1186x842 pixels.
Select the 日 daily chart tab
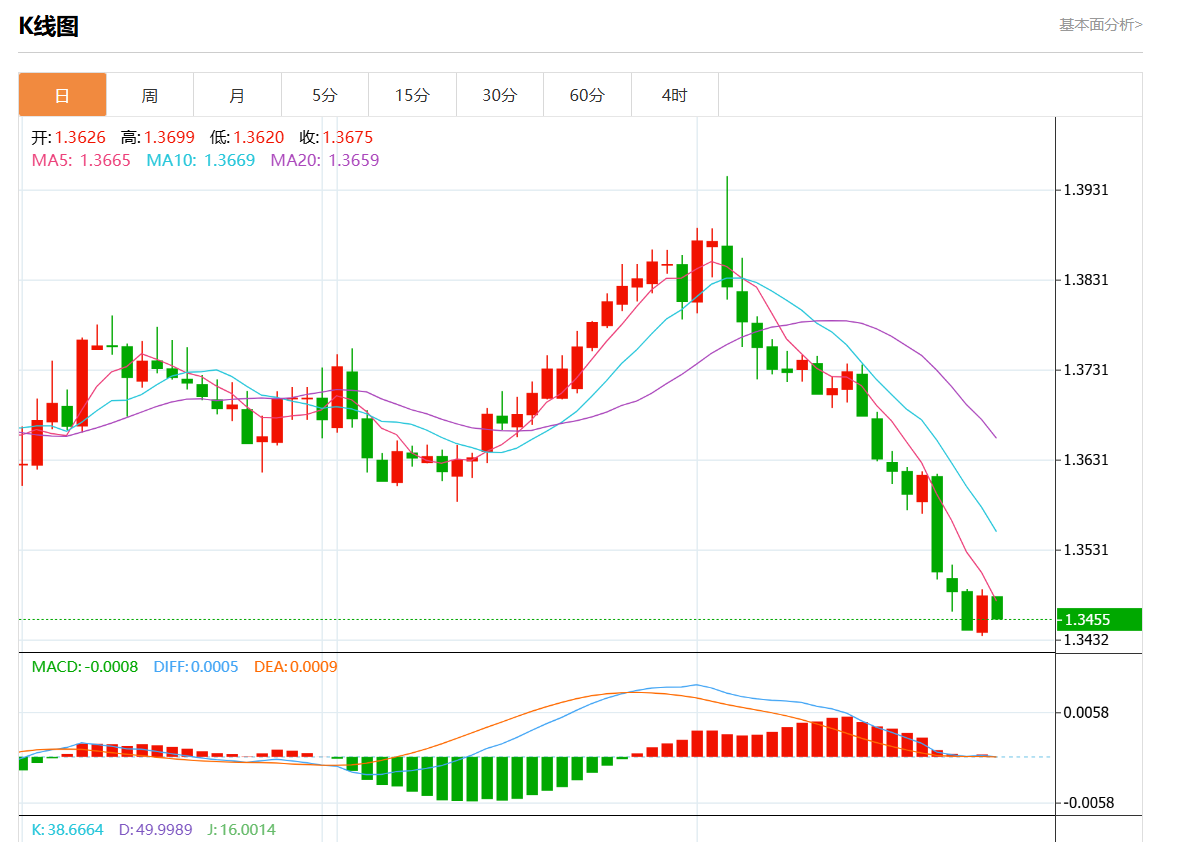(63, 95)
